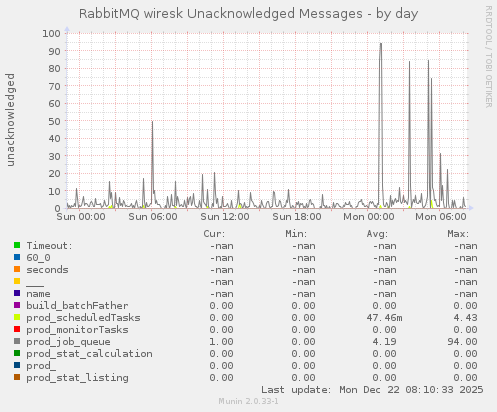Click the yellow-green prod_scheduledTasks legend swatch
The width and height of the screenshot is (497, 412).
[17, 317]
